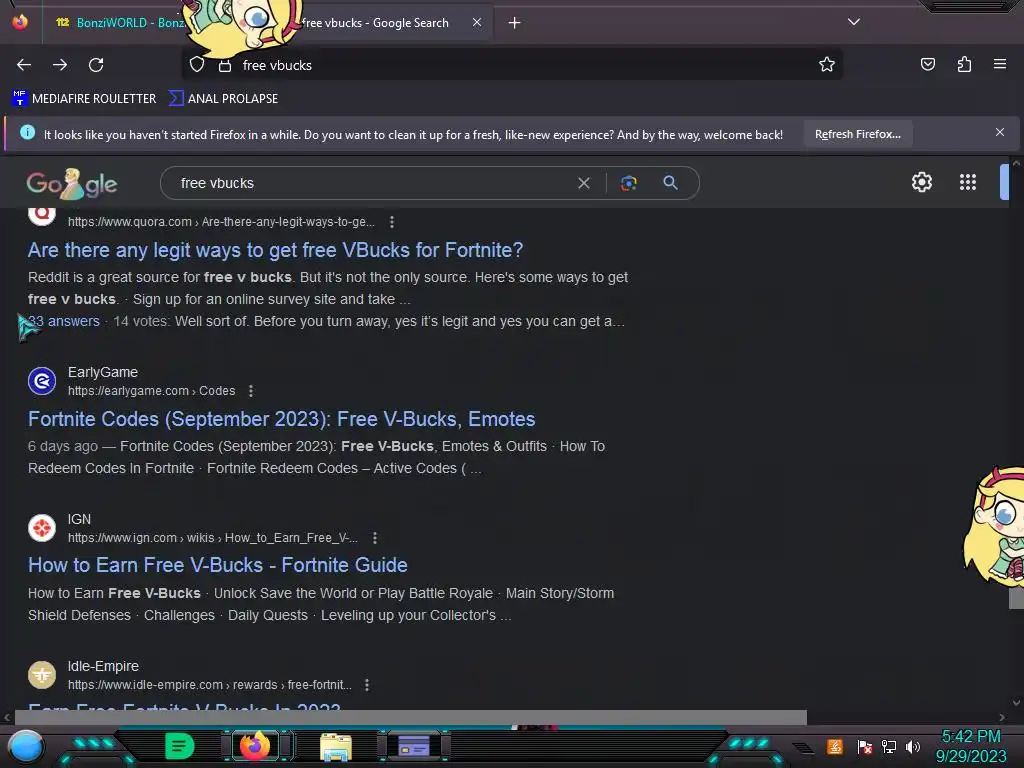Click the Idle-Empire site favicon
Viewport: 1024px width, 768px height.
[x=42, y=675]
